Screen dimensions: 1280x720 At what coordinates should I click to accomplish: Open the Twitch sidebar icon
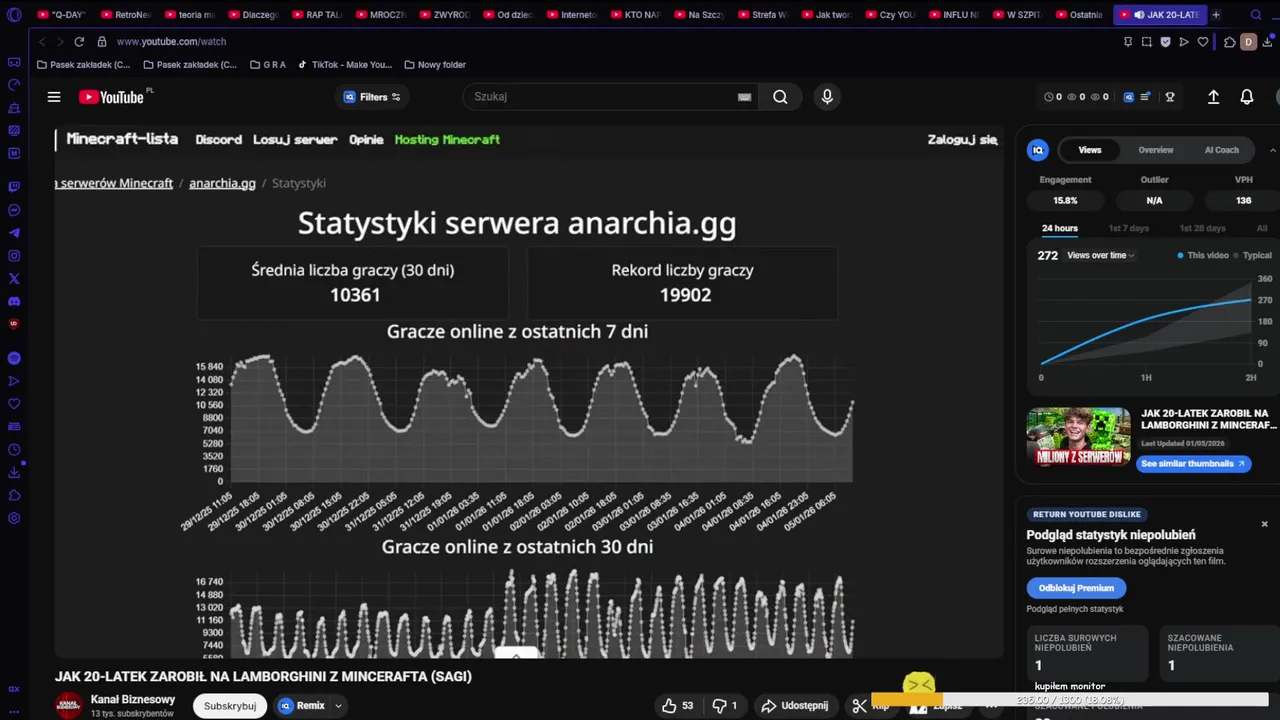[14, 187]
